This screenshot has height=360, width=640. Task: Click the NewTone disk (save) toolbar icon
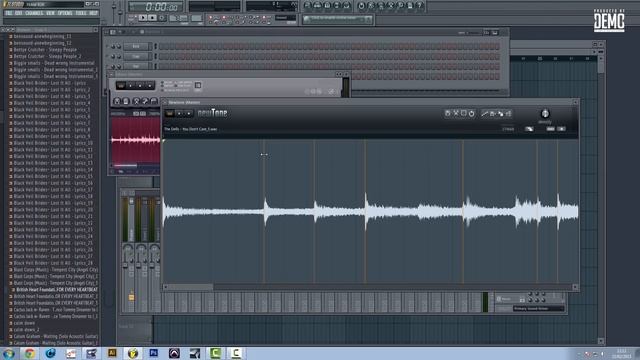coord(447,113)
